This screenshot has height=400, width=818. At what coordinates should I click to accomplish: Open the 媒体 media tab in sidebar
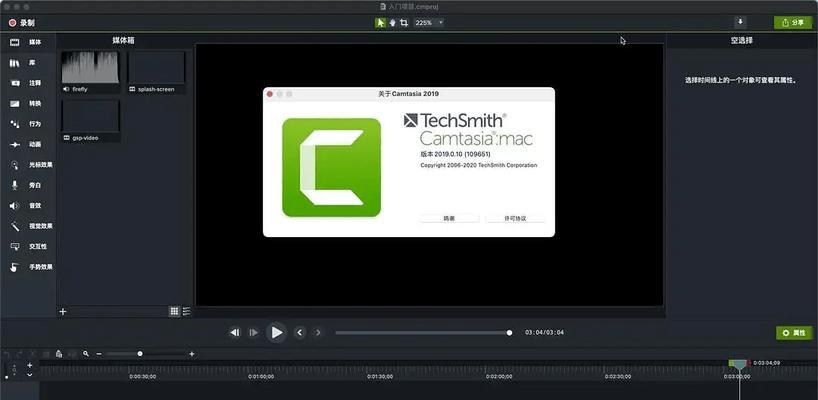pos(27,42)
